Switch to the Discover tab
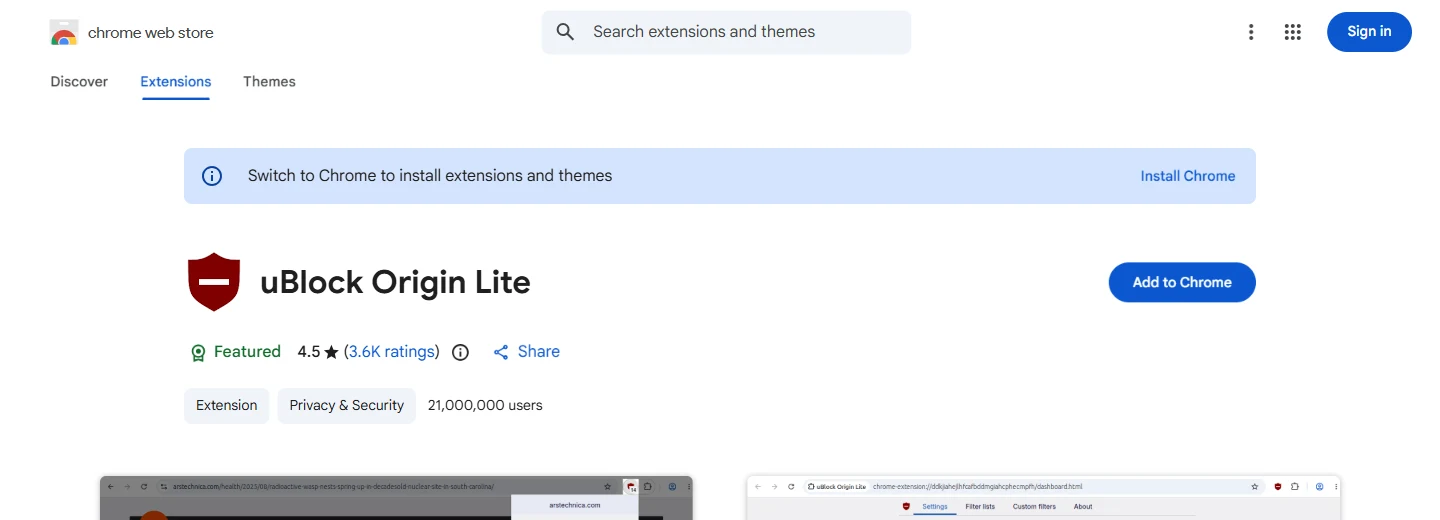This screenshot has height=520, width=1440. click(79, 82)
